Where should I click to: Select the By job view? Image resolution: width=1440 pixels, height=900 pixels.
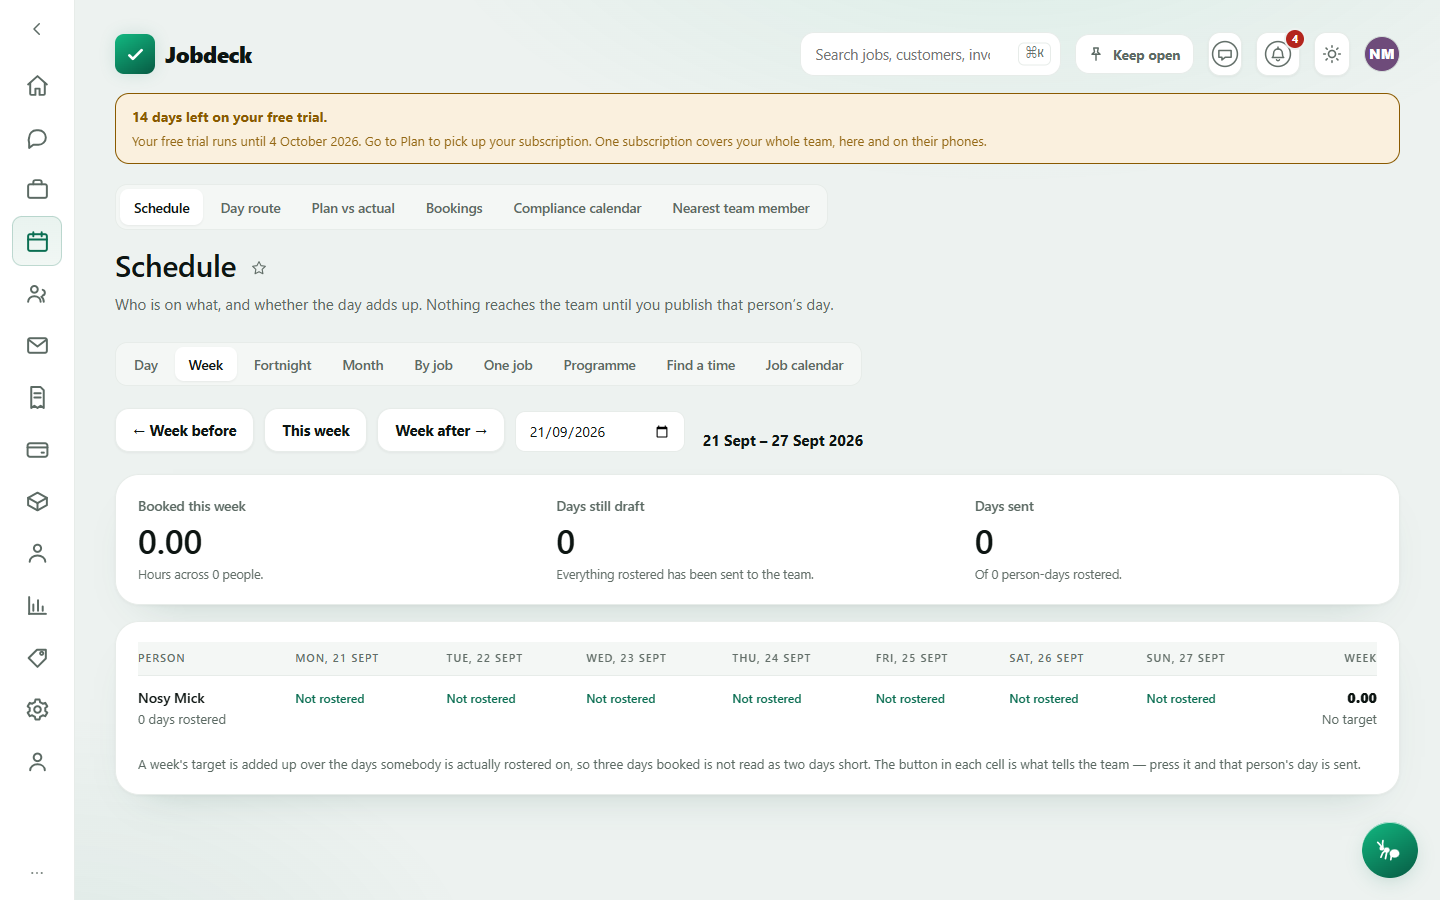(434, 365)
